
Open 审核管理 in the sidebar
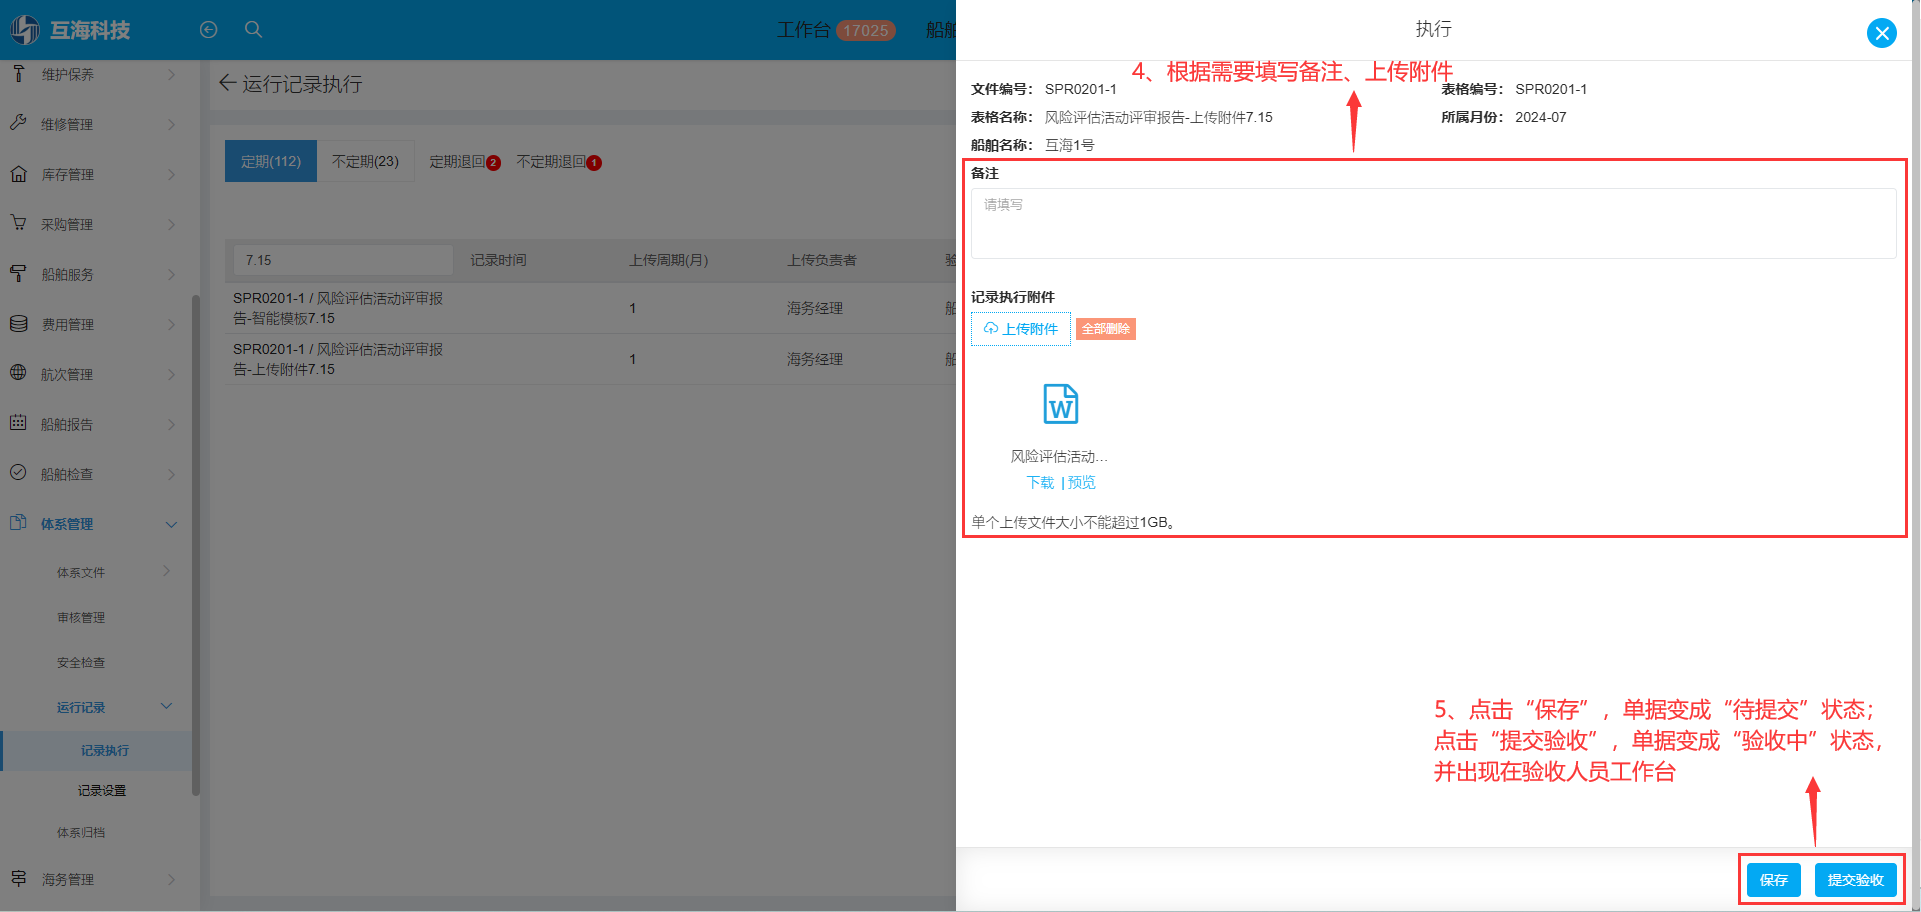point(81,617)
